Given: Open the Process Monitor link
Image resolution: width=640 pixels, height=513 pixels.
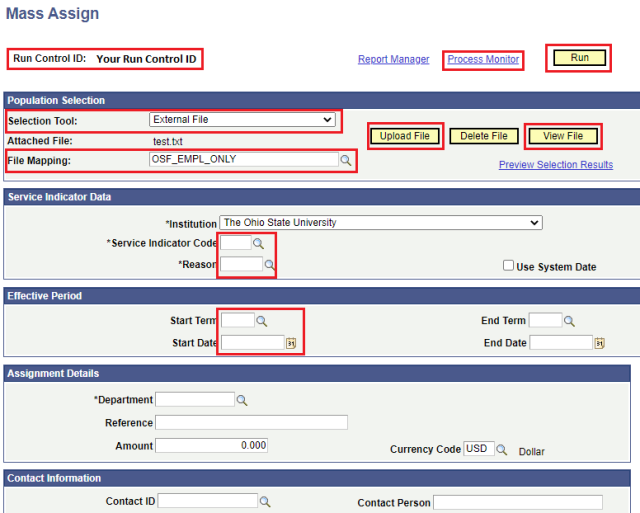Looking at the screenshot, I should click(483, 60).
